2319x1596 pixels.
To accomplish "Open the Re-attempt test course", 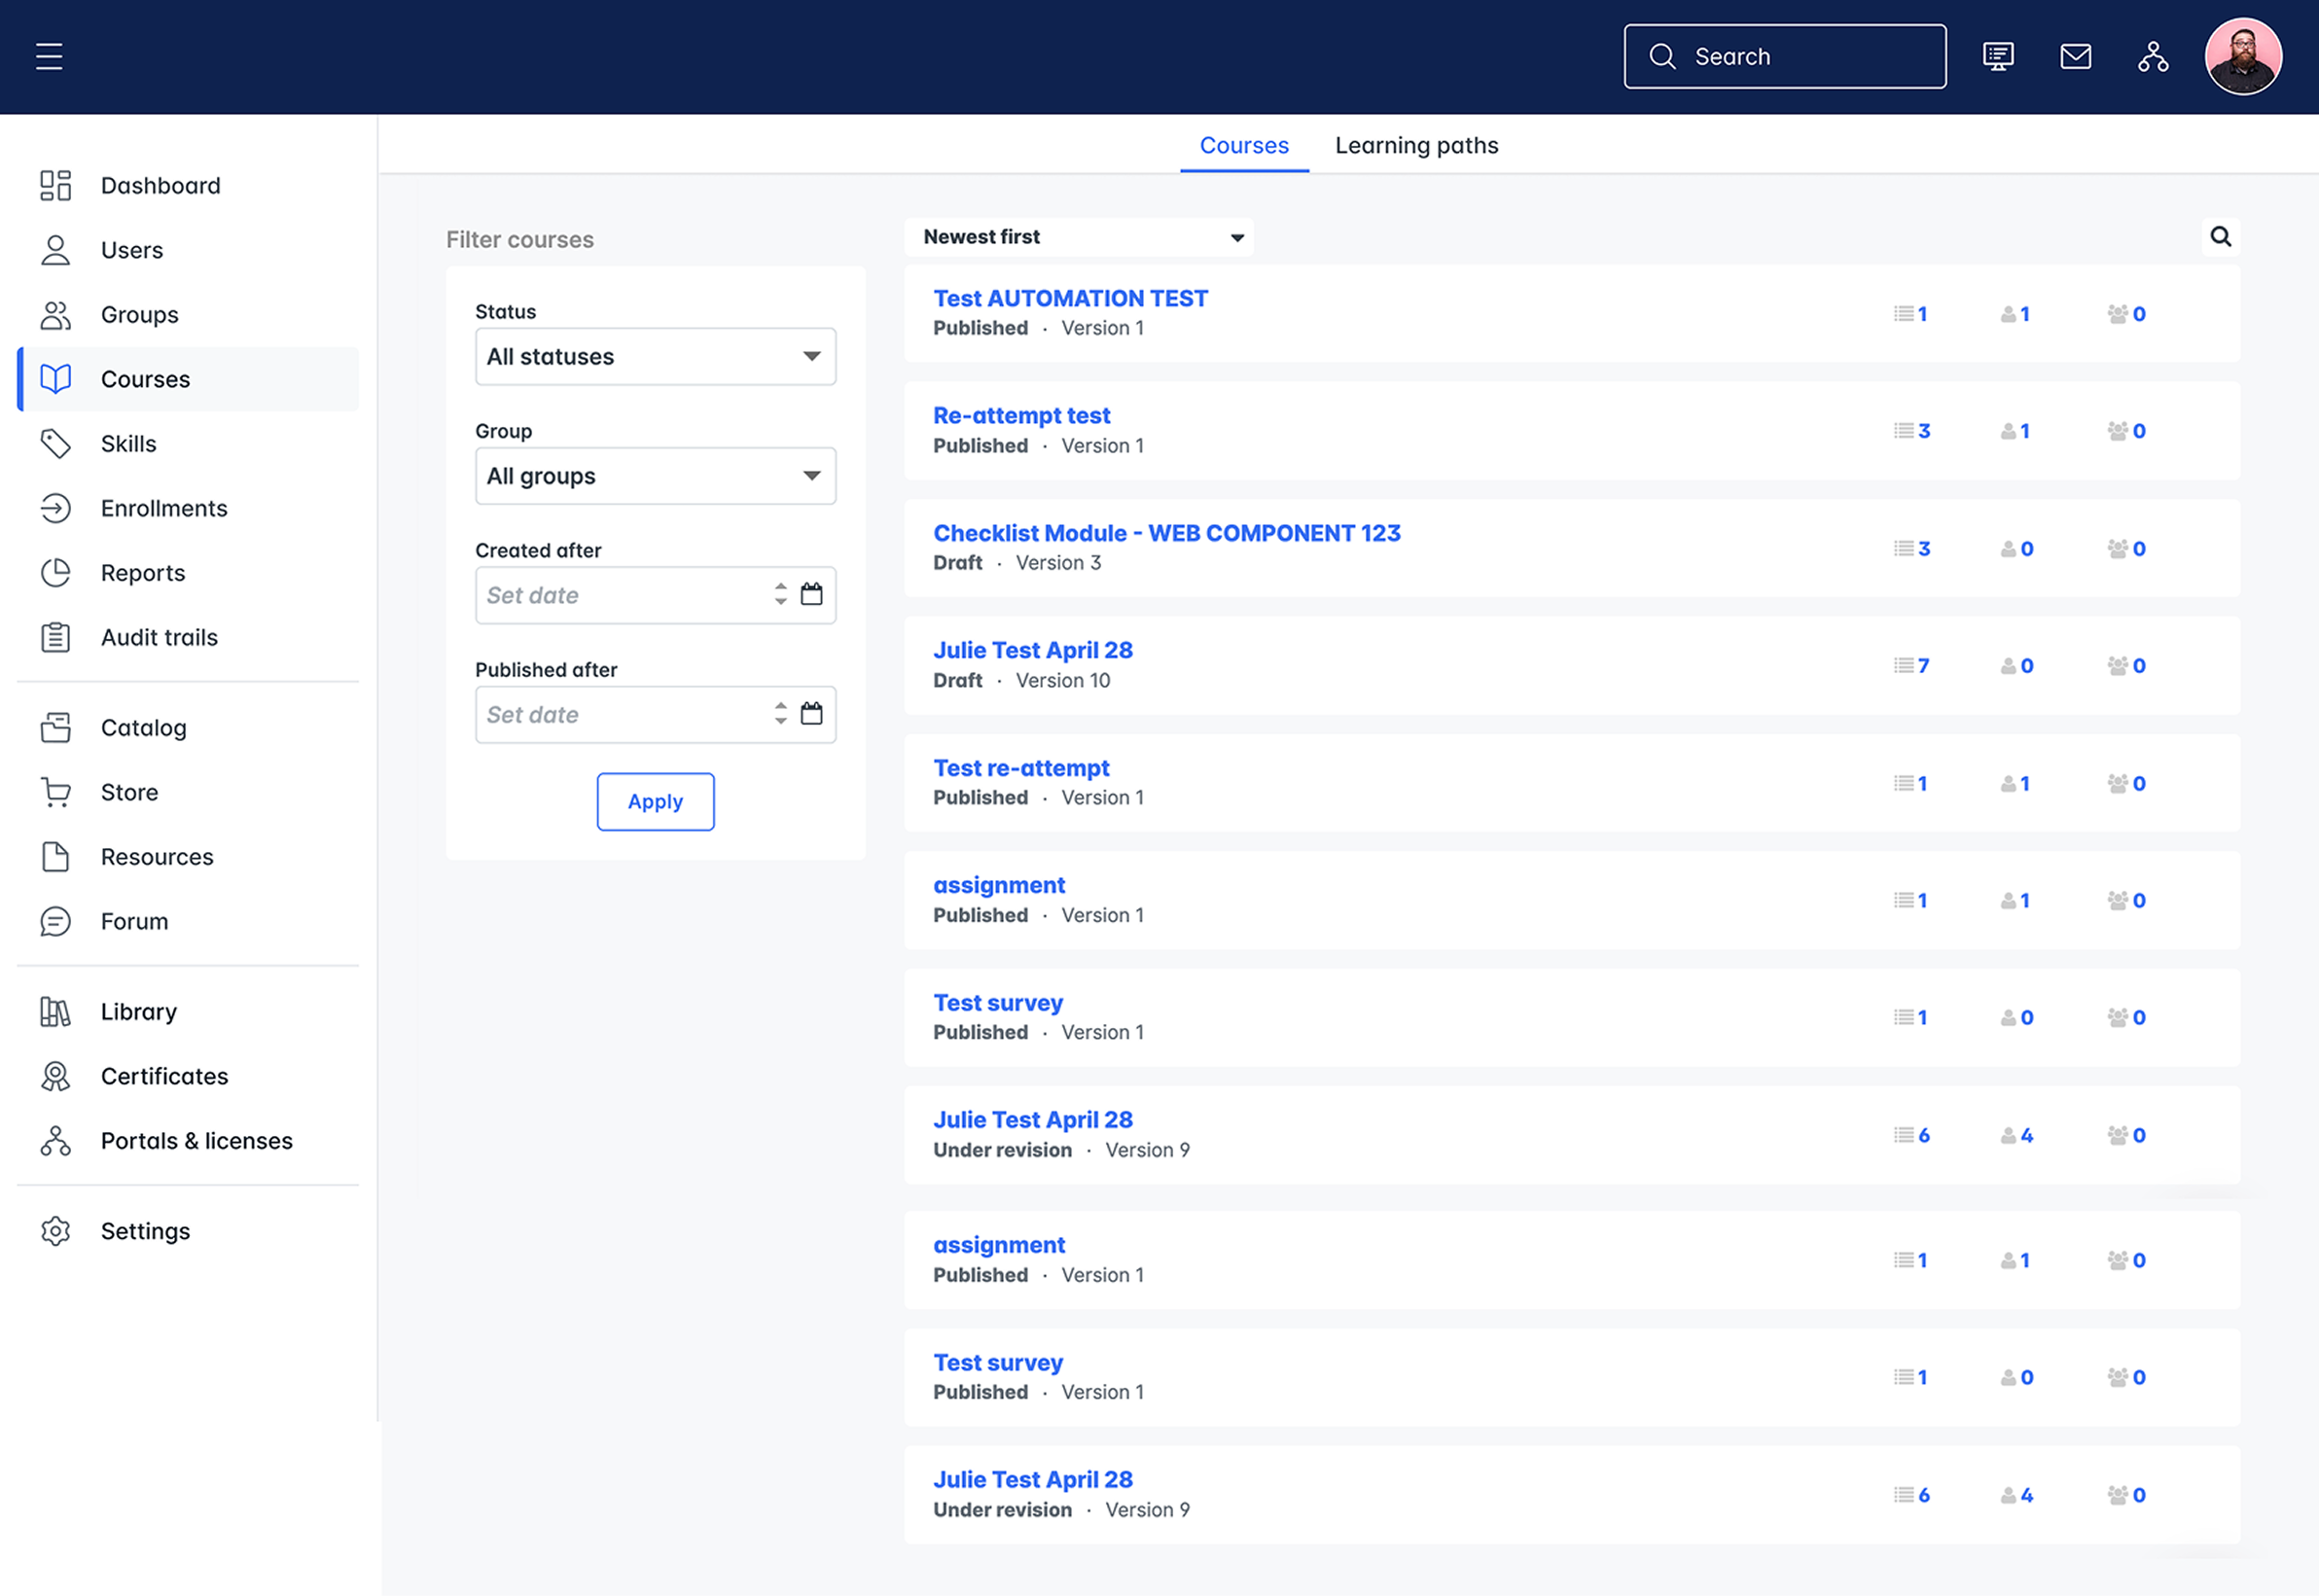I will [x=1021, y=415].
